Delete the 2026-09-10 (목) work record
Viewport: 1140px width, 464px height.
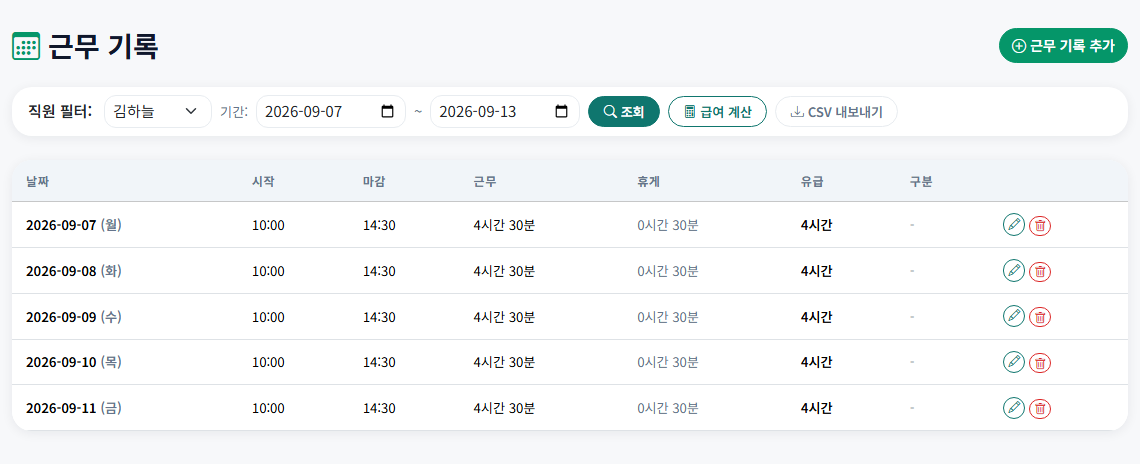pyautogui.click(x=1040, y=363)
